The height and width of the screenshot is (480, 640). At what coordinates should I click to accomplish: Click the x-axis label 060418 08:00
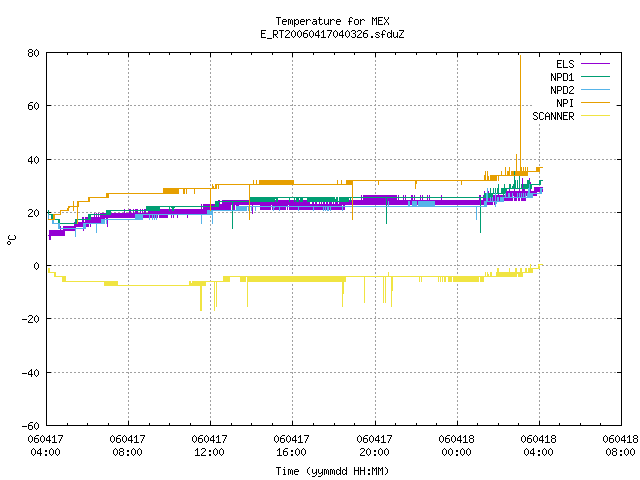tap(620, 446)
